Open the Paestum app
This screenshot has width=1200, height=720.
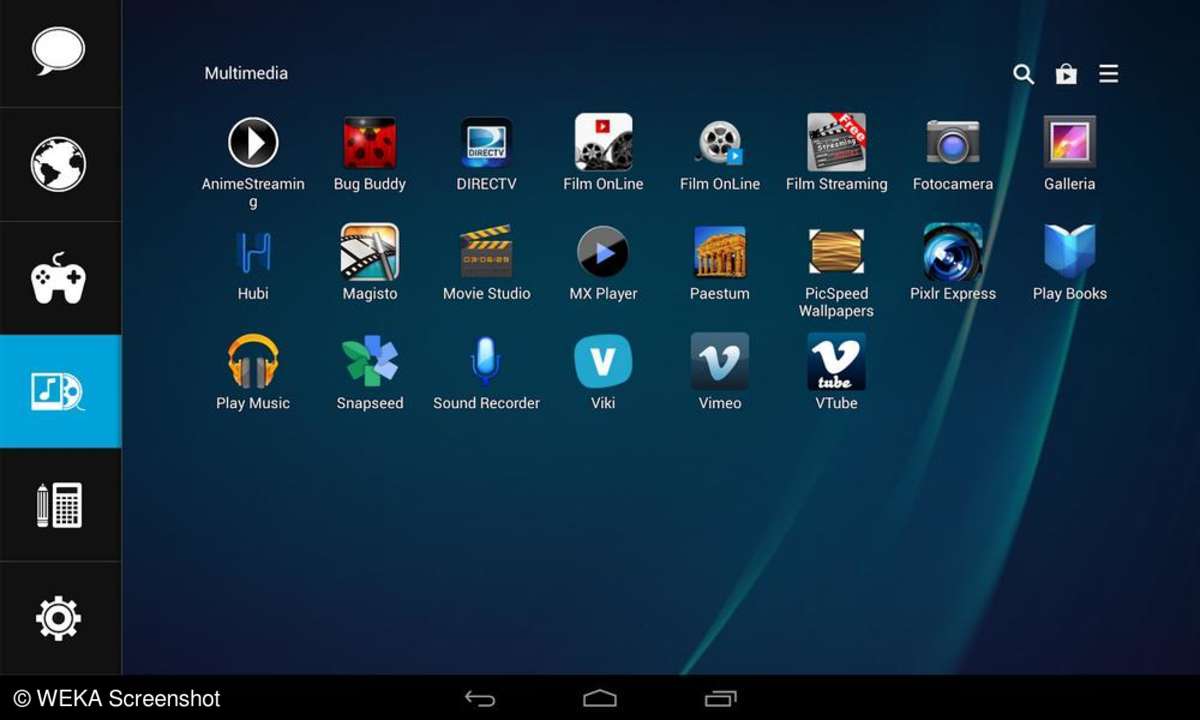click(x=720, y=252)
